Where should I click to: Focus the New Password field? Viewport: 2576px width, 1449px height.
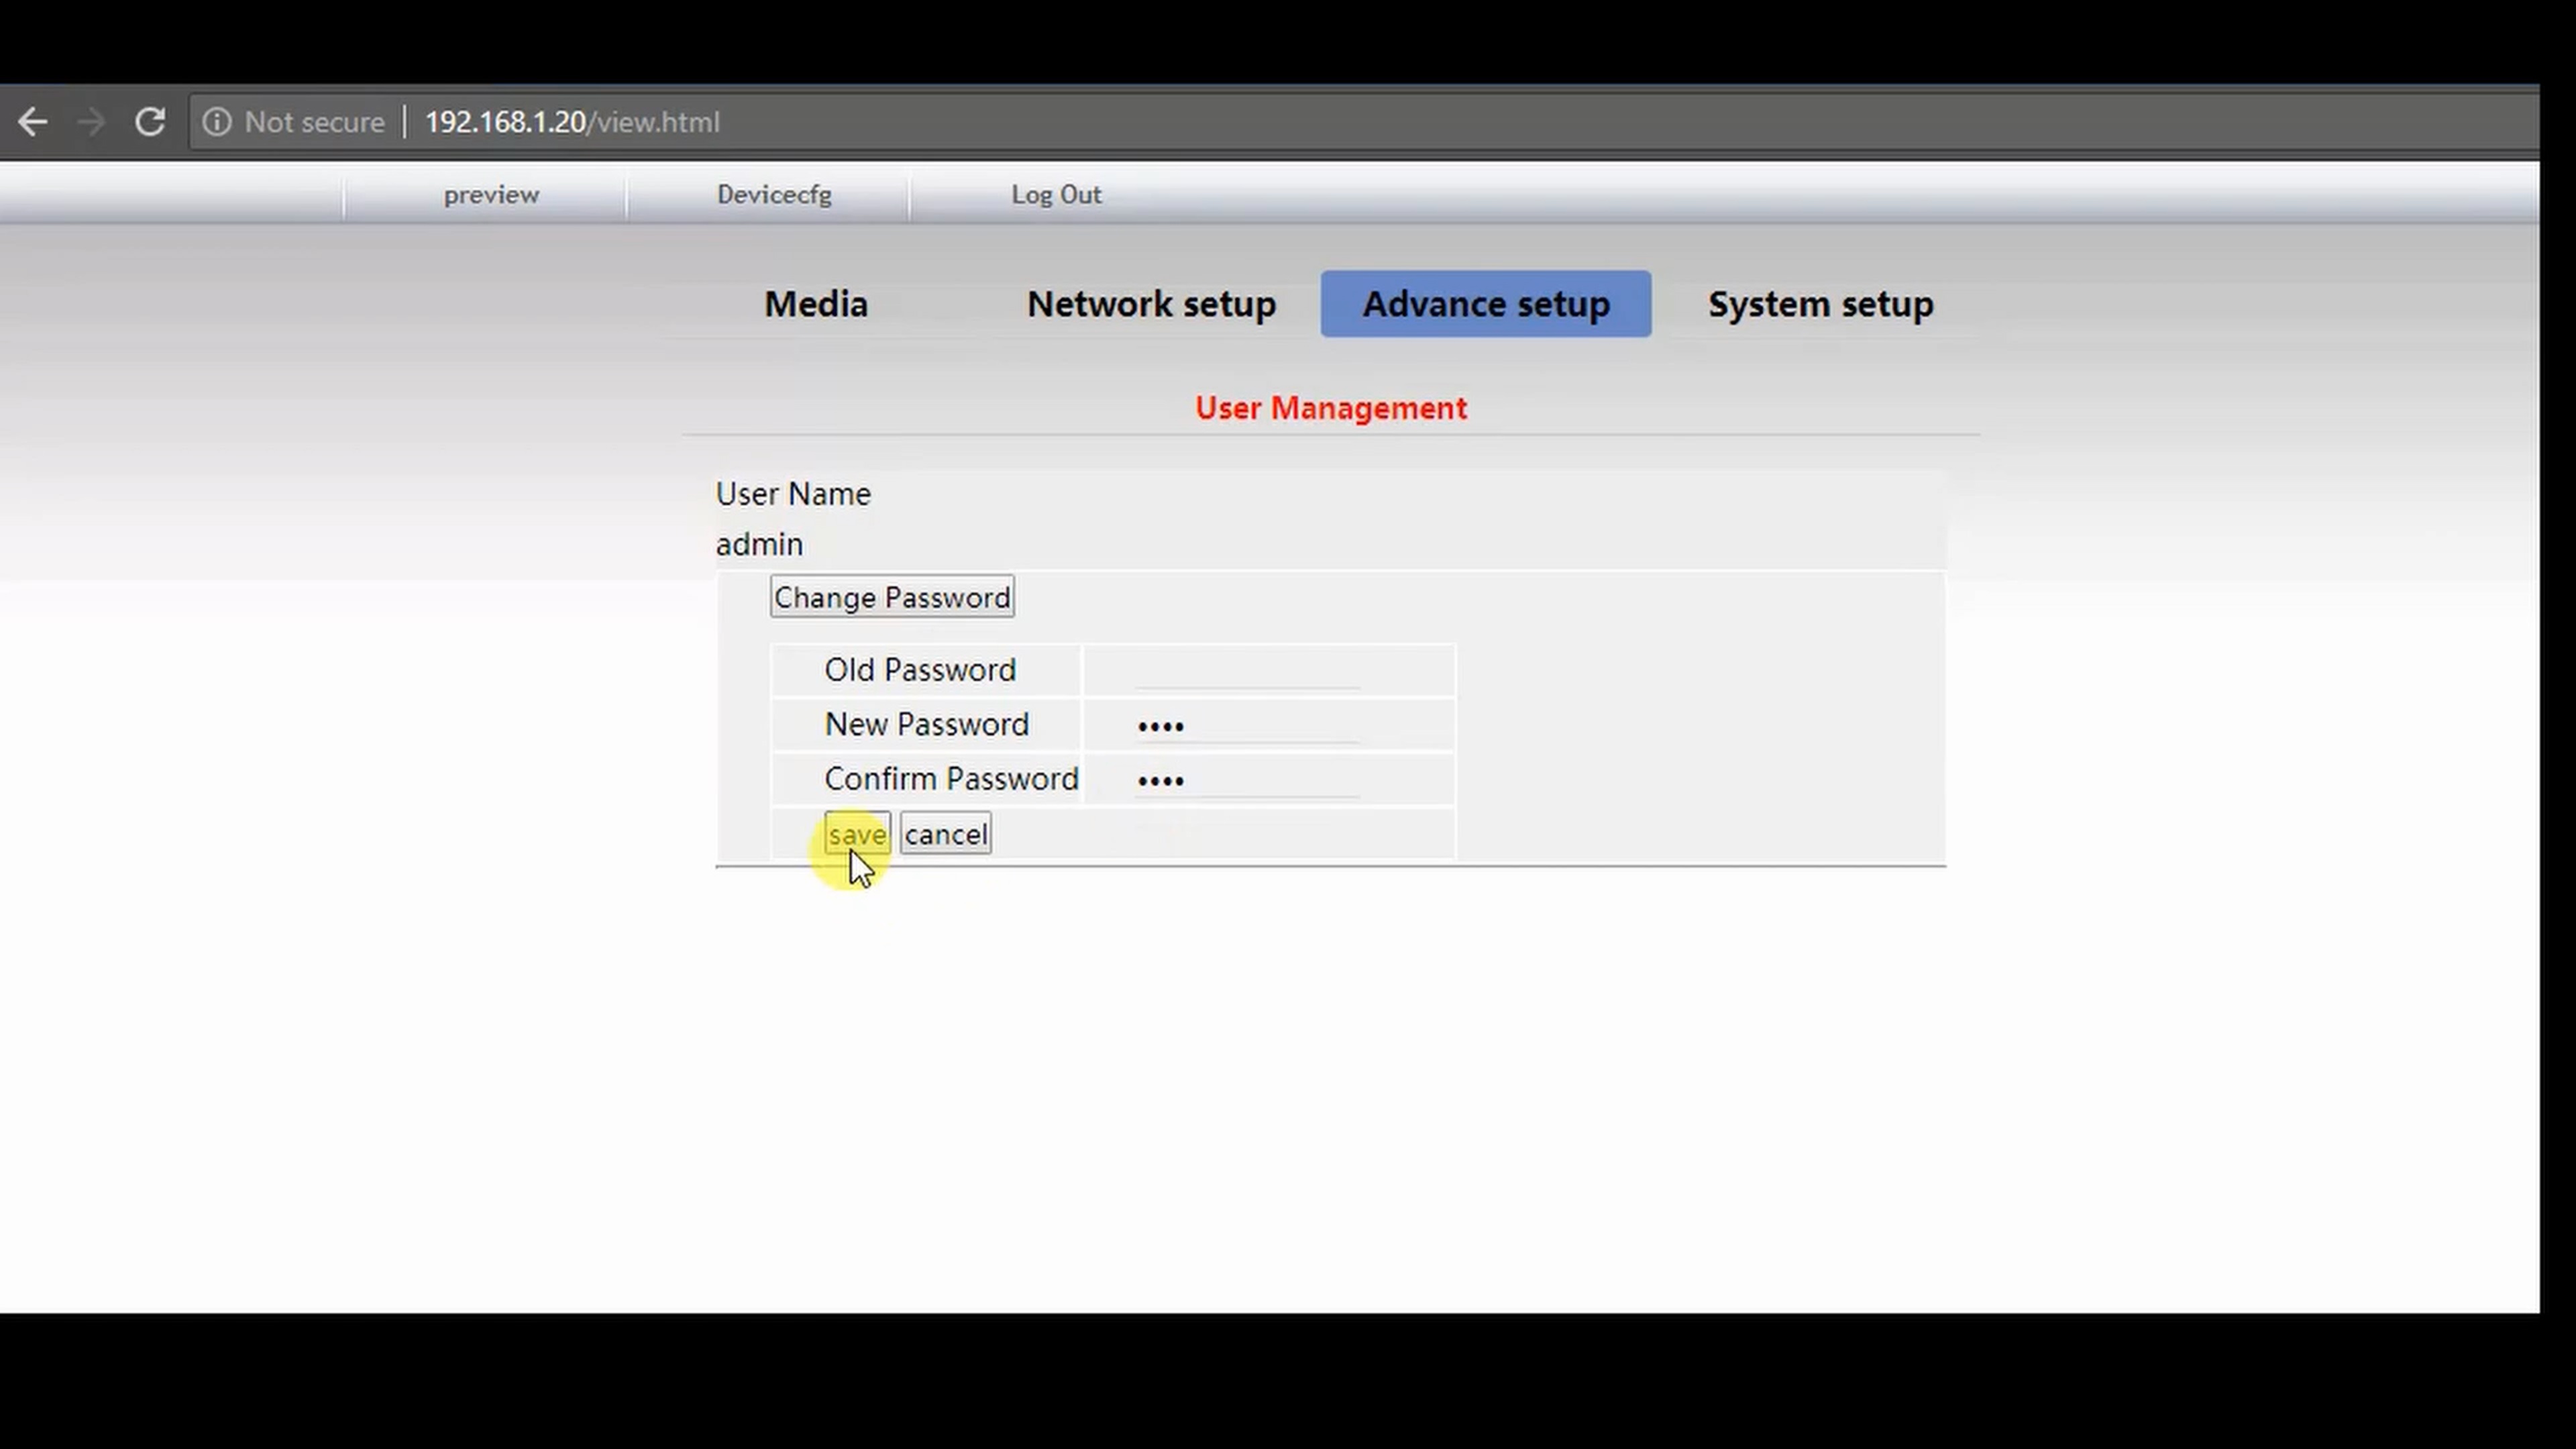tap(1247, 726)
